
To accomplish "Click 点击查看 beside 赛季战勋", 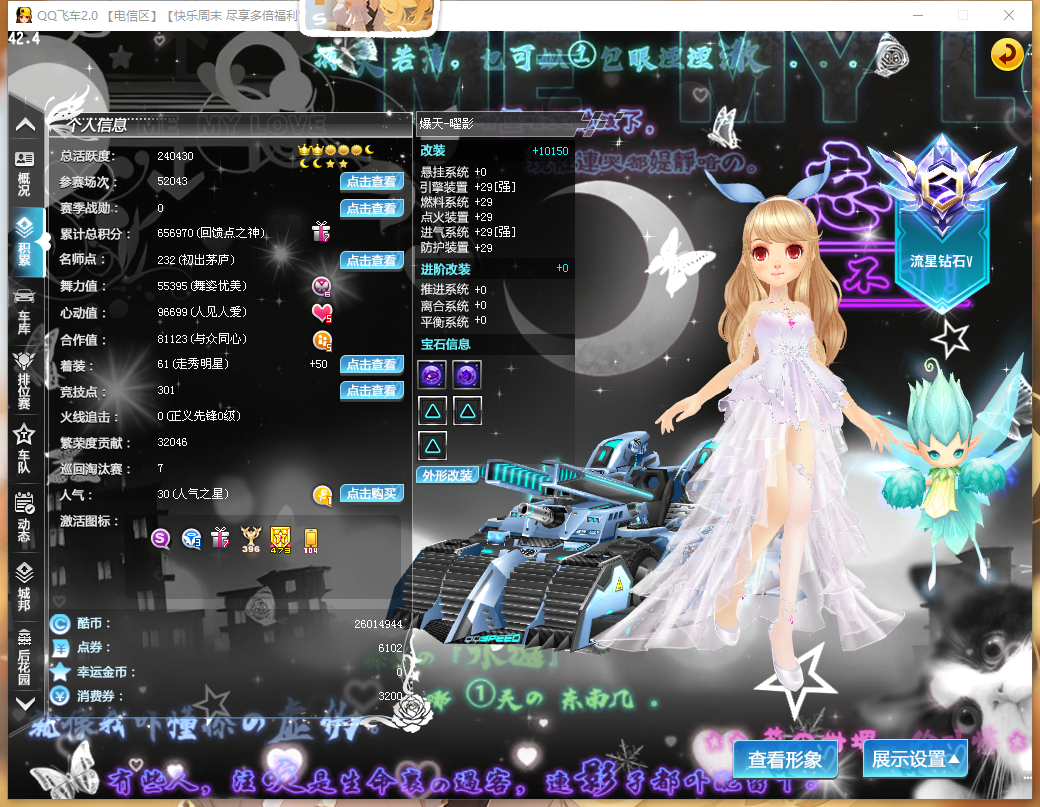I will (371, 208).
